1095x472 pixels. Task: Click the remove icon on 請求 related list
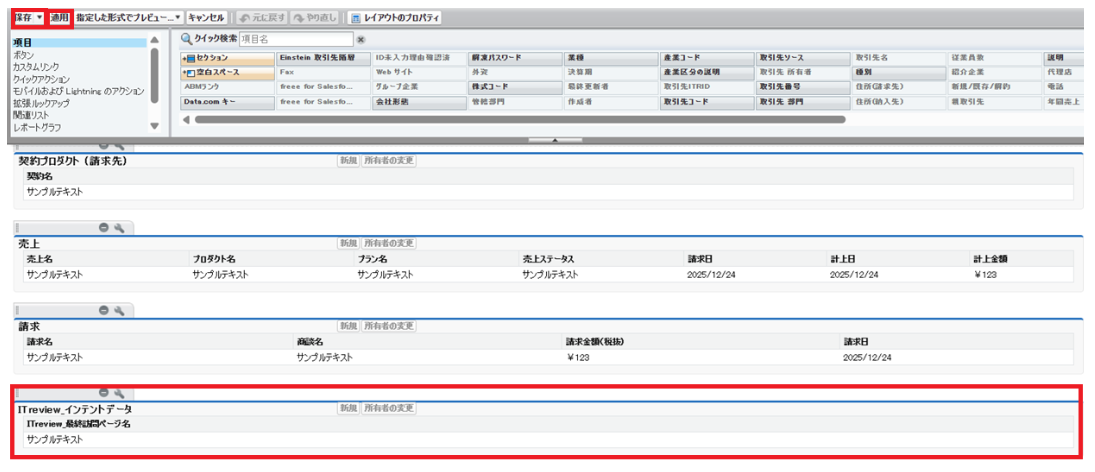click(x=104, y=311)
